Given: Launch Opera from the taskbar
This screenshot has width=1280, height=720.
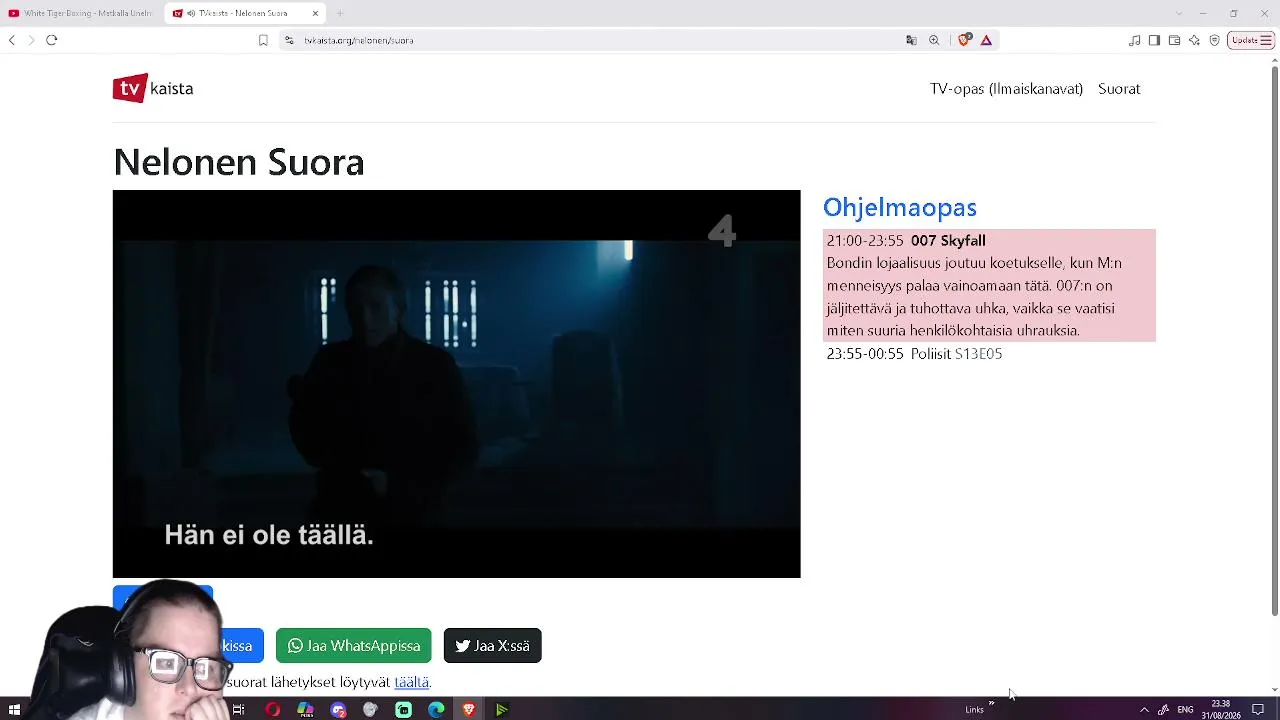Looking at the screenshot, I should pyautogui.click(x=272, y=710).
